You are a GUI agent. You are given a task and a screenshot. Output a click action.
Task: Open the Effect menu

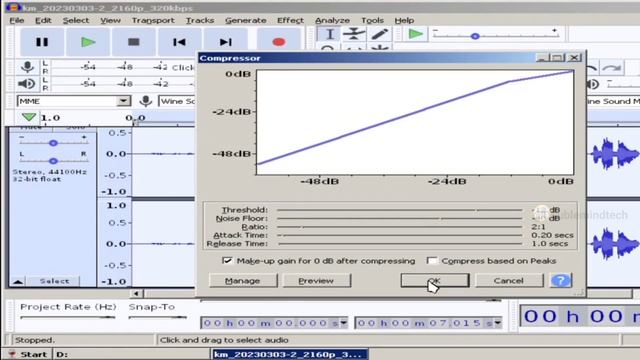pos(290,20)
